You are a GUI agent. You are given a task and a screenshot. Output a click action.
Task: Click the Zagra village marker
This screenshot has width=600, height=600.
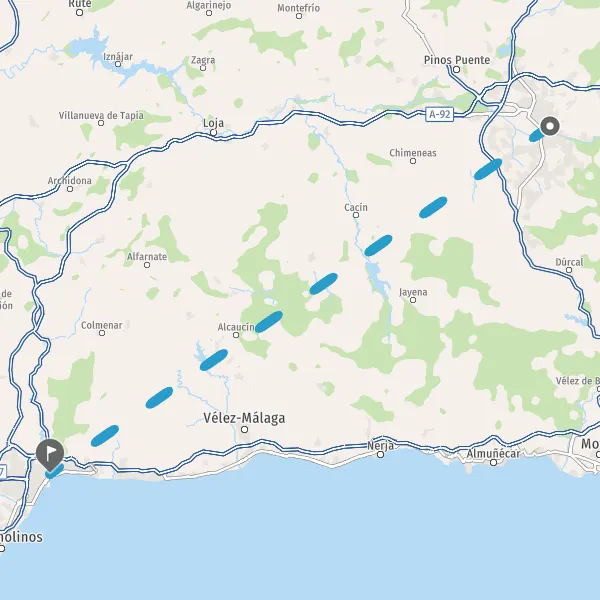tap(203, 68)
